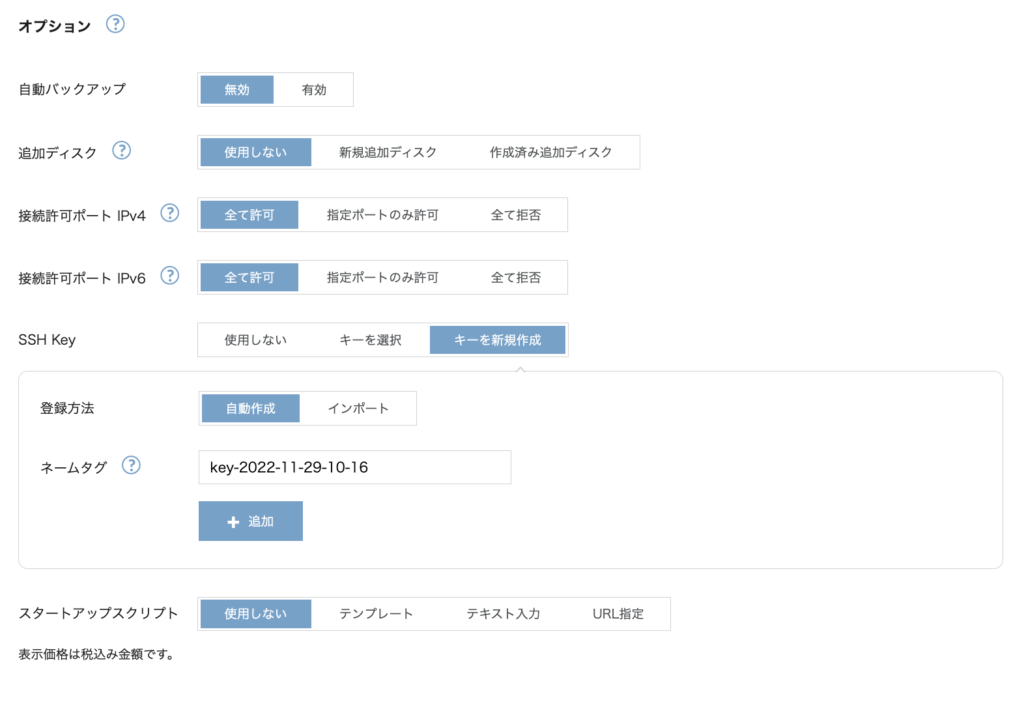Image resolution: width=1024 pixels, height=713 pixels.
Task: Choose 指定ポートのみ許可 for IPv4
Action: pos(382,215)
